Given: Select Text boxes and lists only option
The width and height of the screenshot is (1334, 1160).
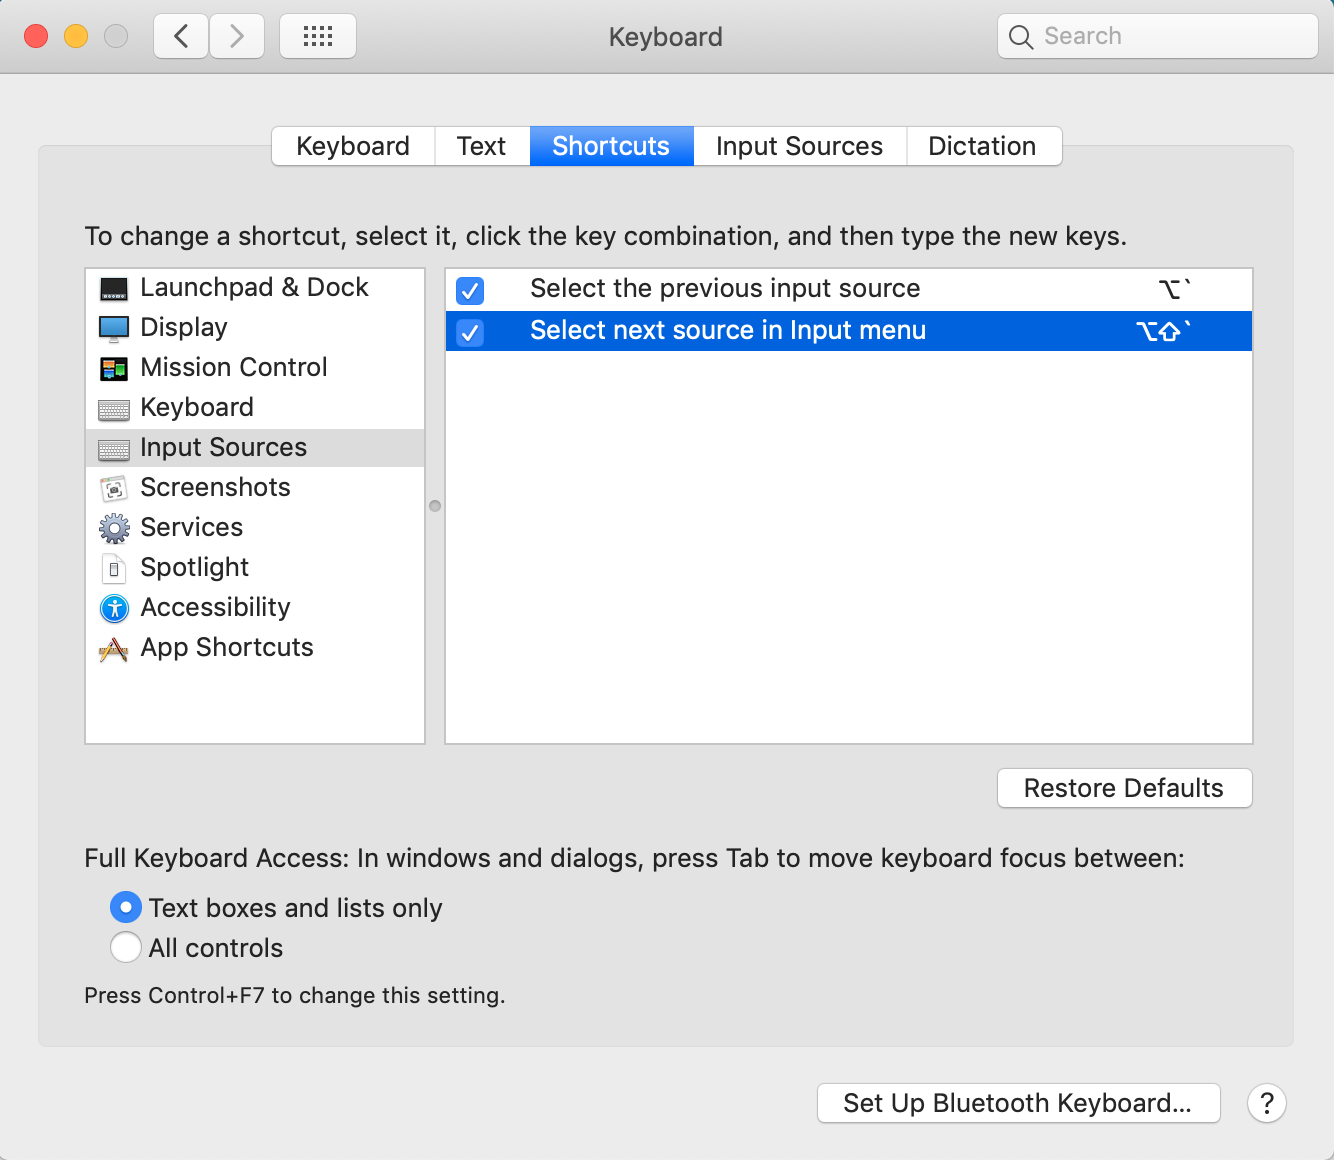Looking at the screenshot, I should tap(126, 907).
